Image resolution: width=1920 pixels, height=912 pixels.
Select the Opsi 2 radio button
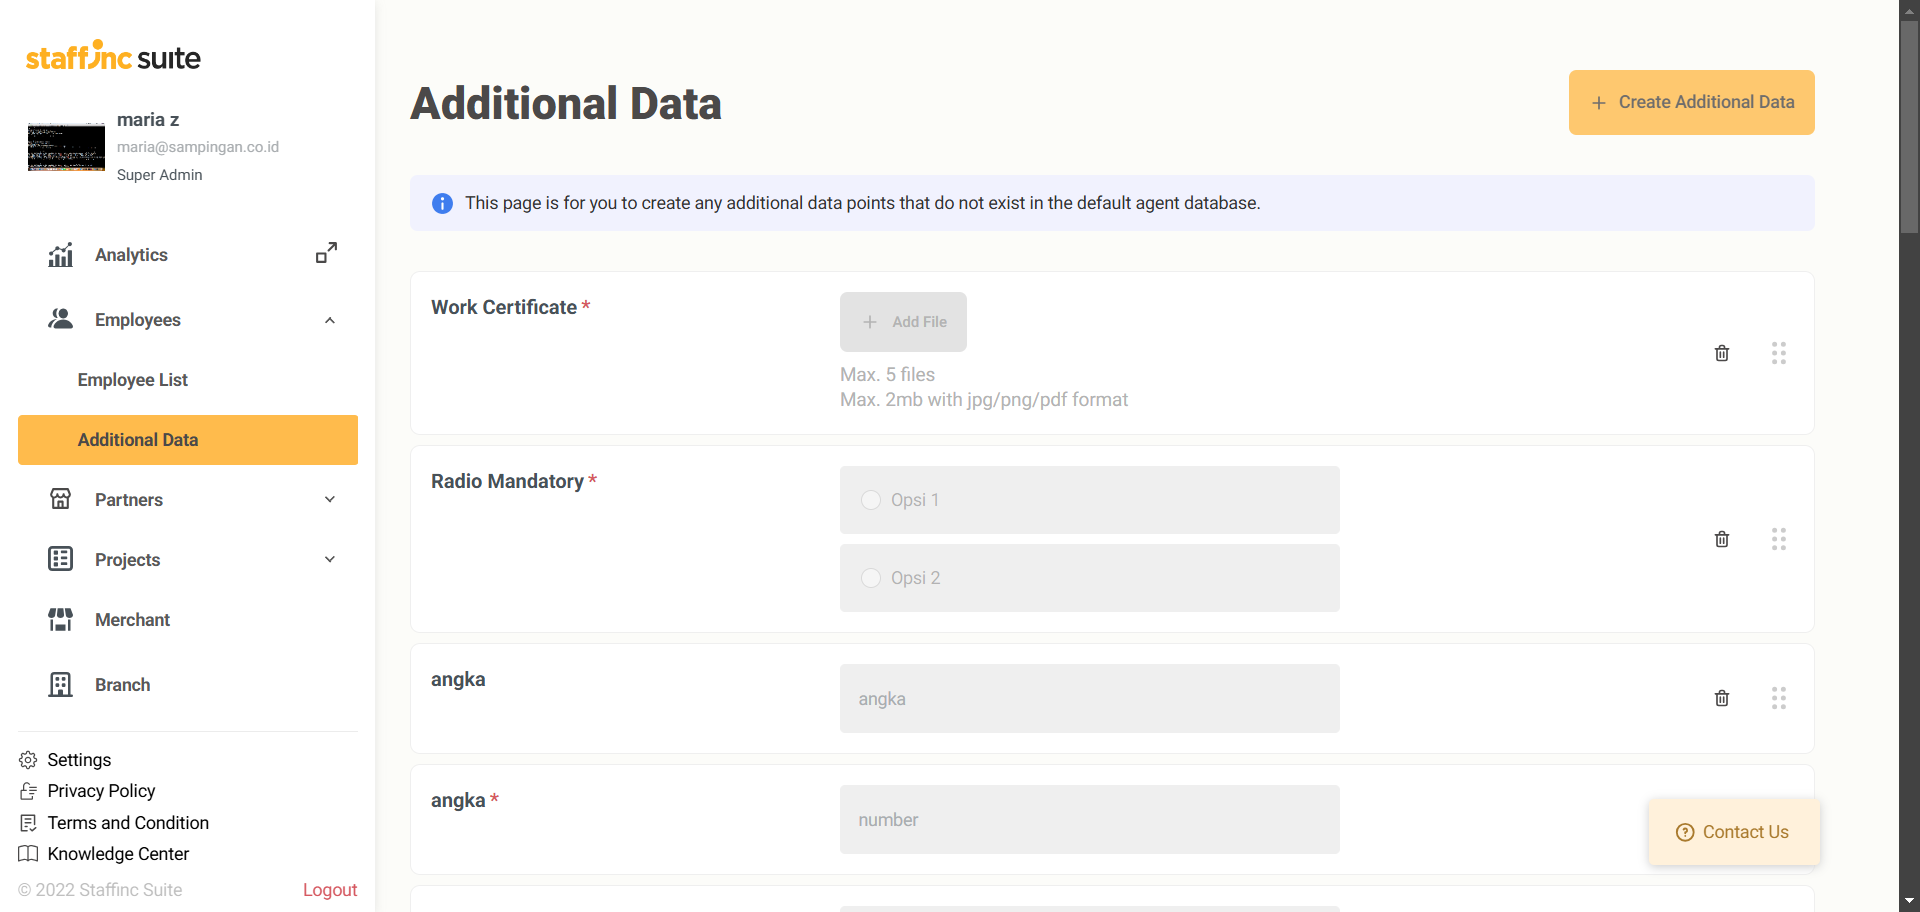871,578
